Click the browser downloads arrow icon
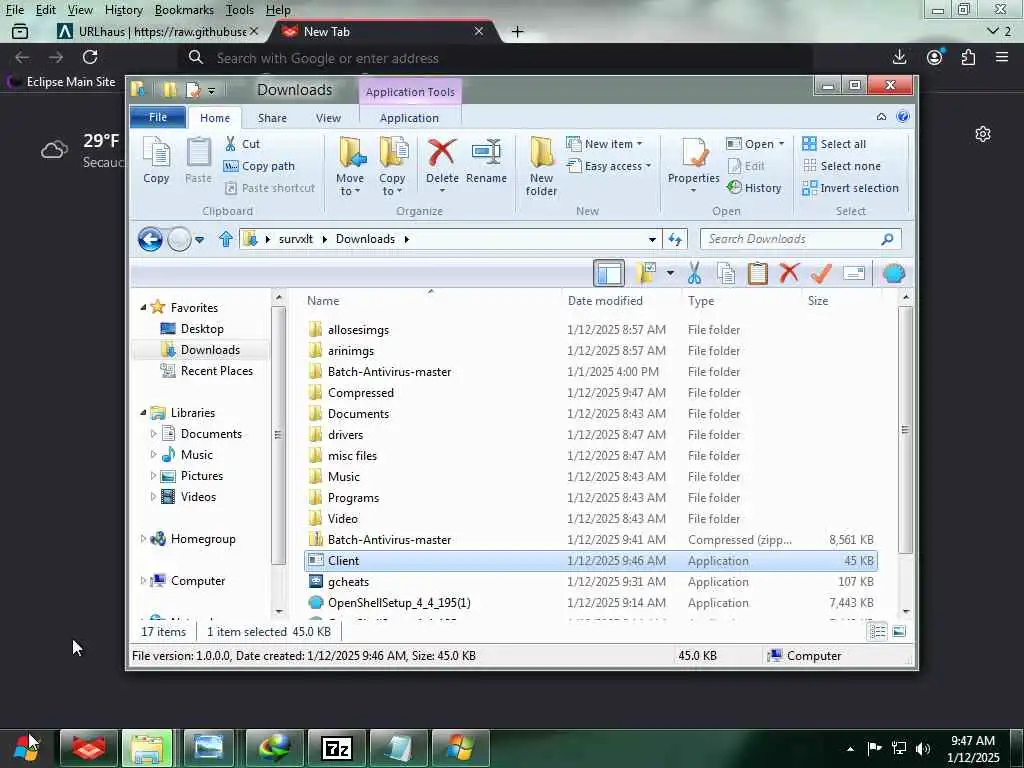 click(899, 57)
